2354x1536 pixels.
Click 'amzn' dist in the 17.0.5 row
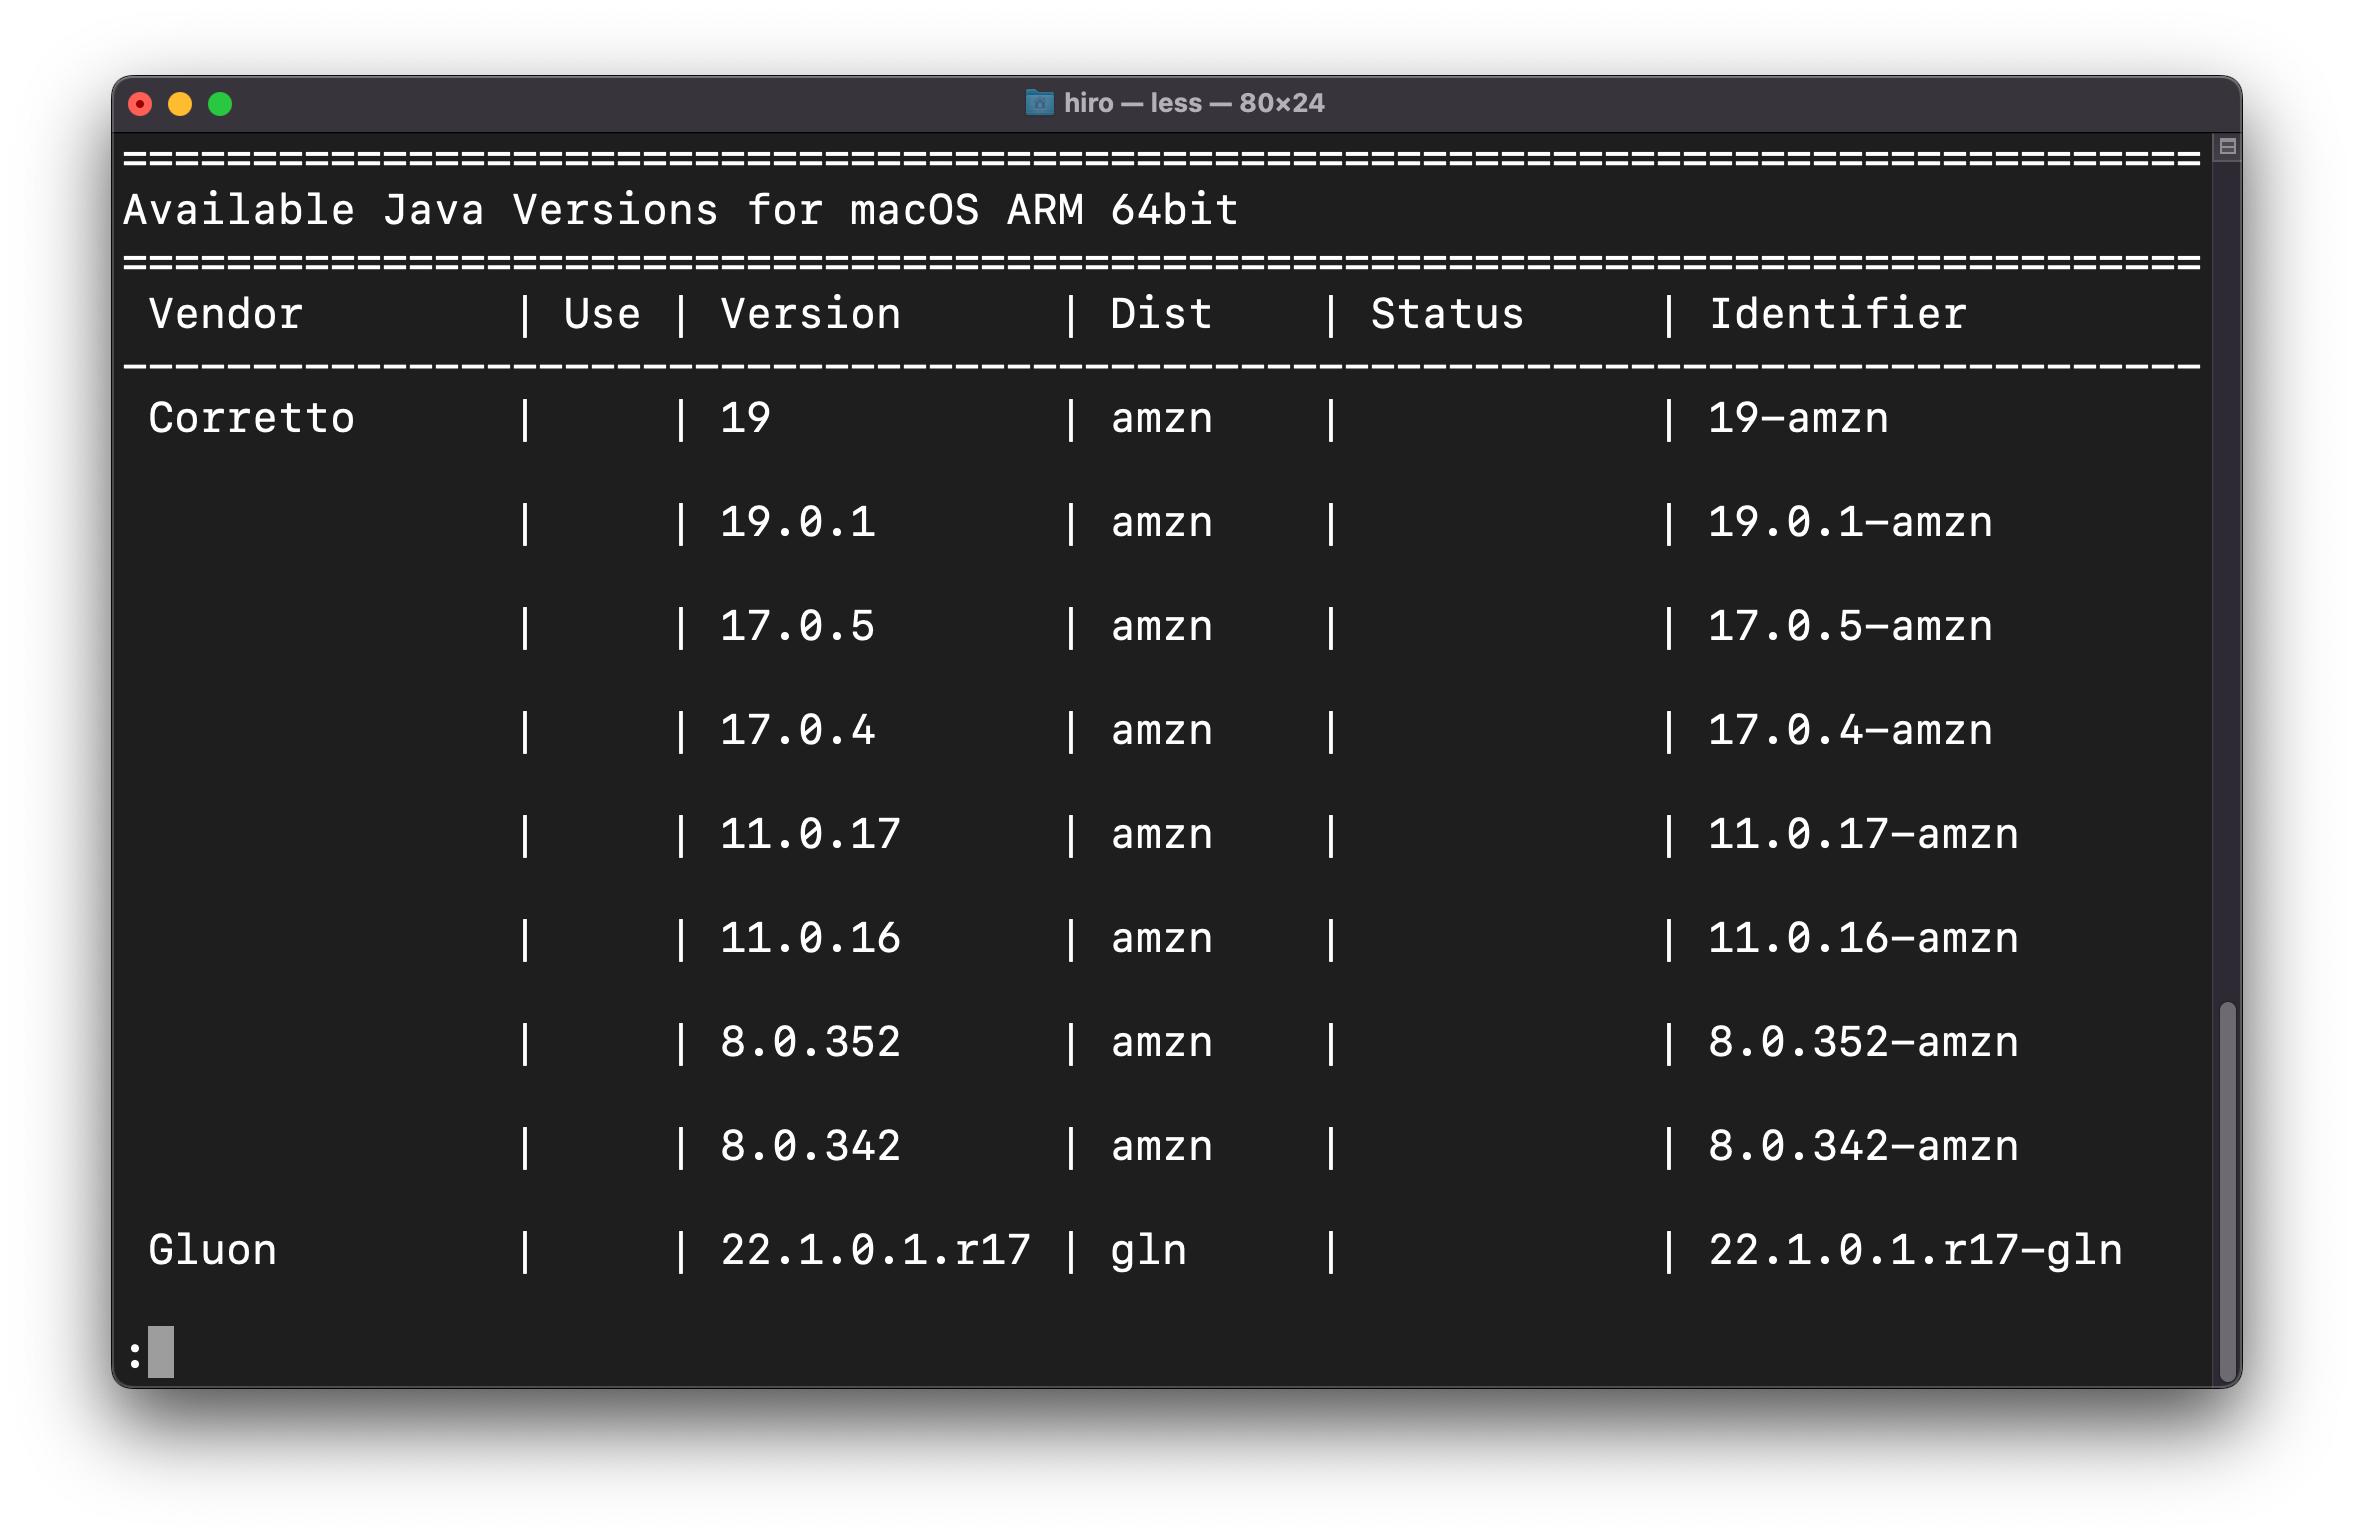pyautogui.click(x=1162, y=628)
